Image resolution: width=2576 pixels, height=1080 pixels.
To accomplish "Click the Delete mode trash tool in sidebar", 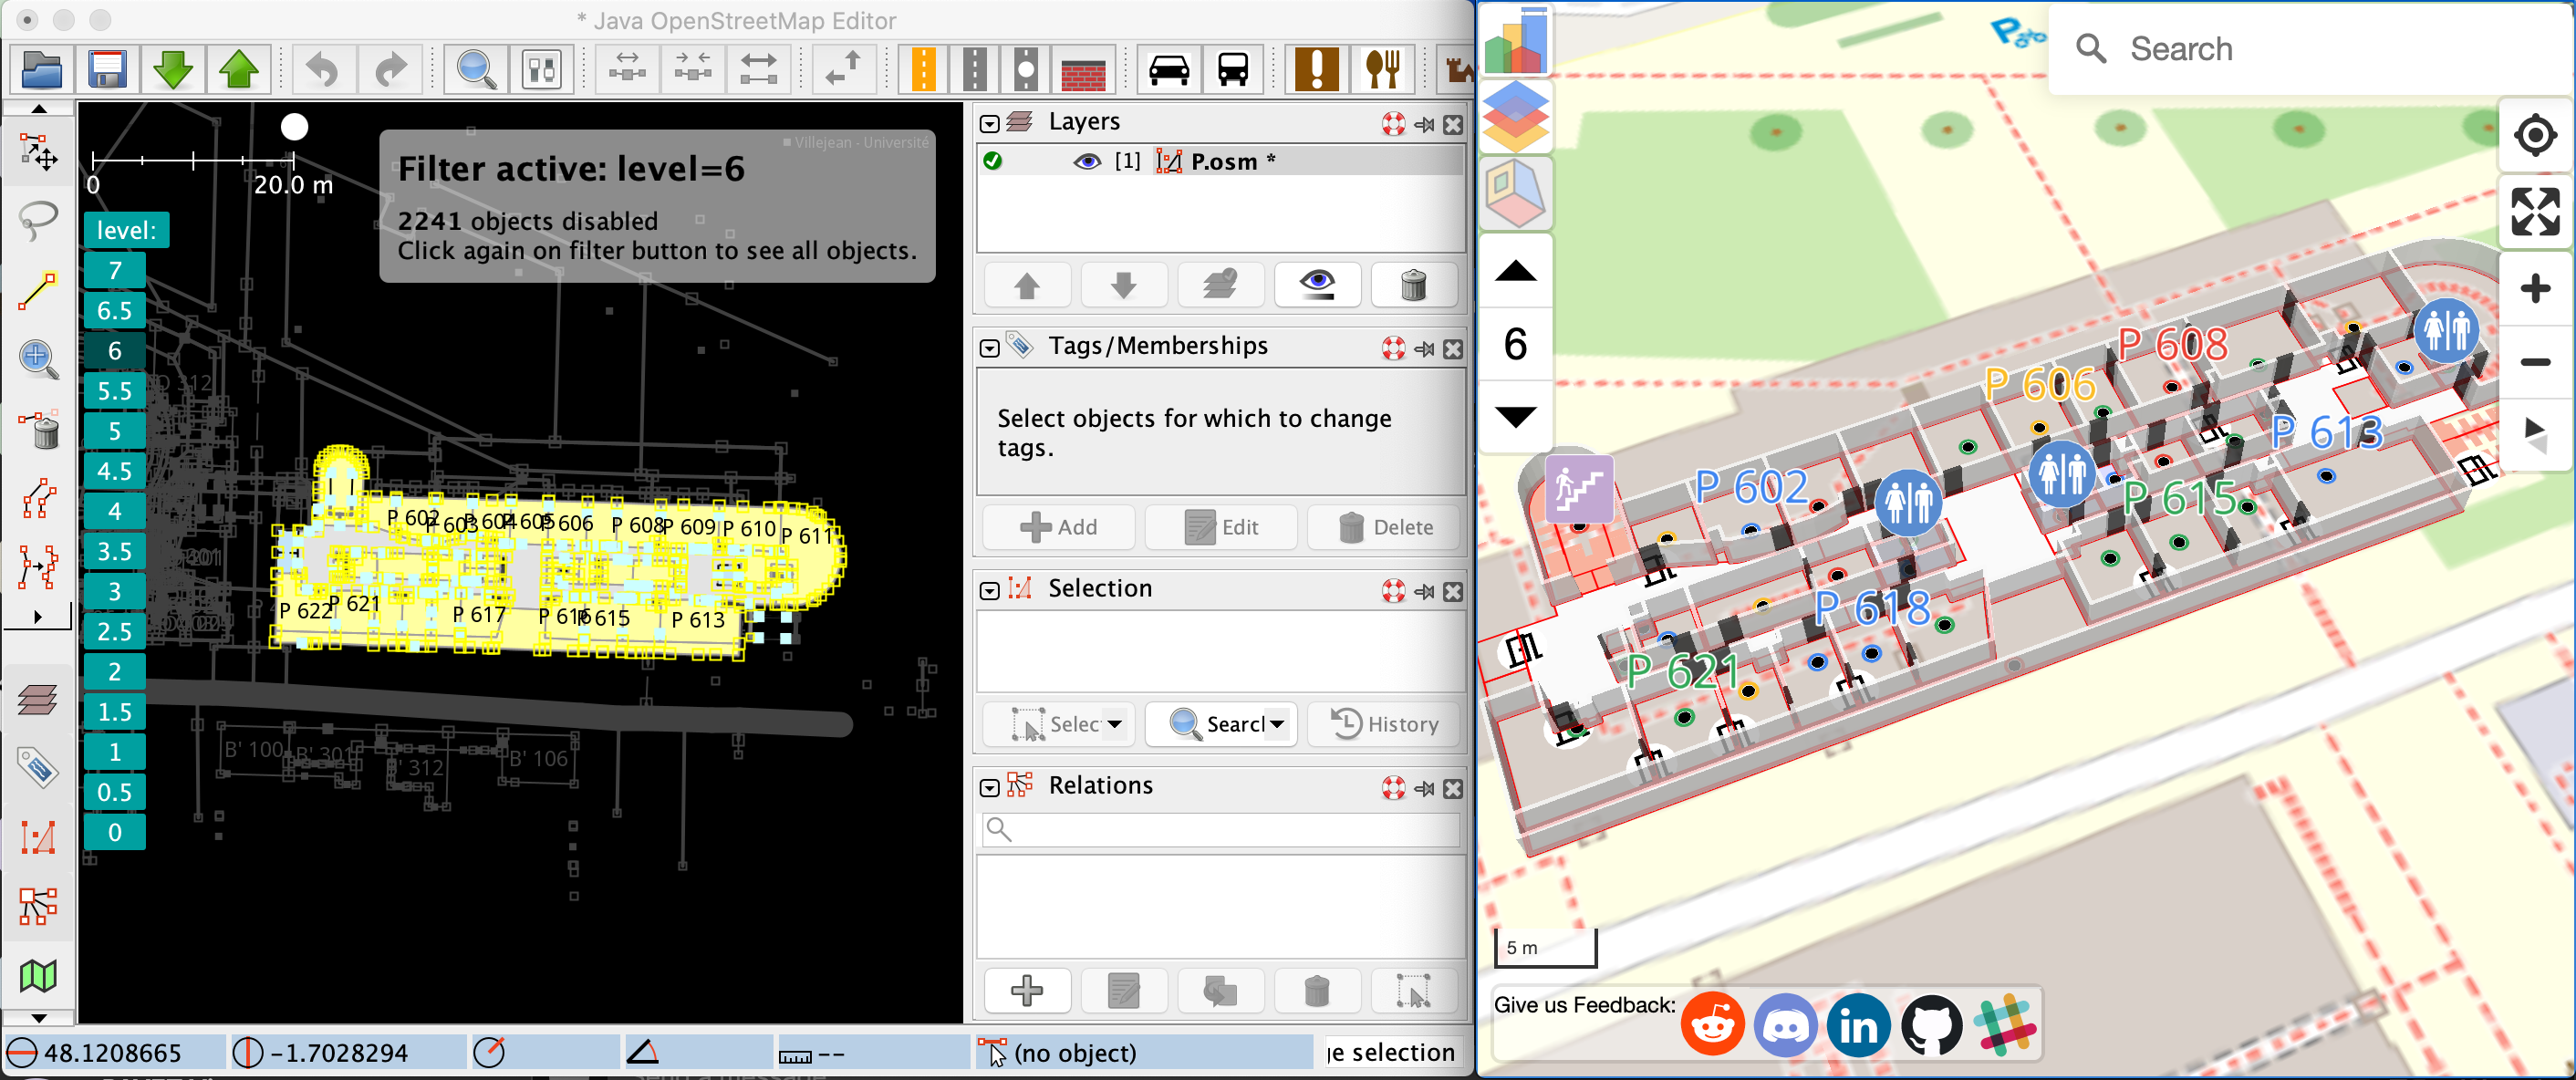I will click(39, 430).
